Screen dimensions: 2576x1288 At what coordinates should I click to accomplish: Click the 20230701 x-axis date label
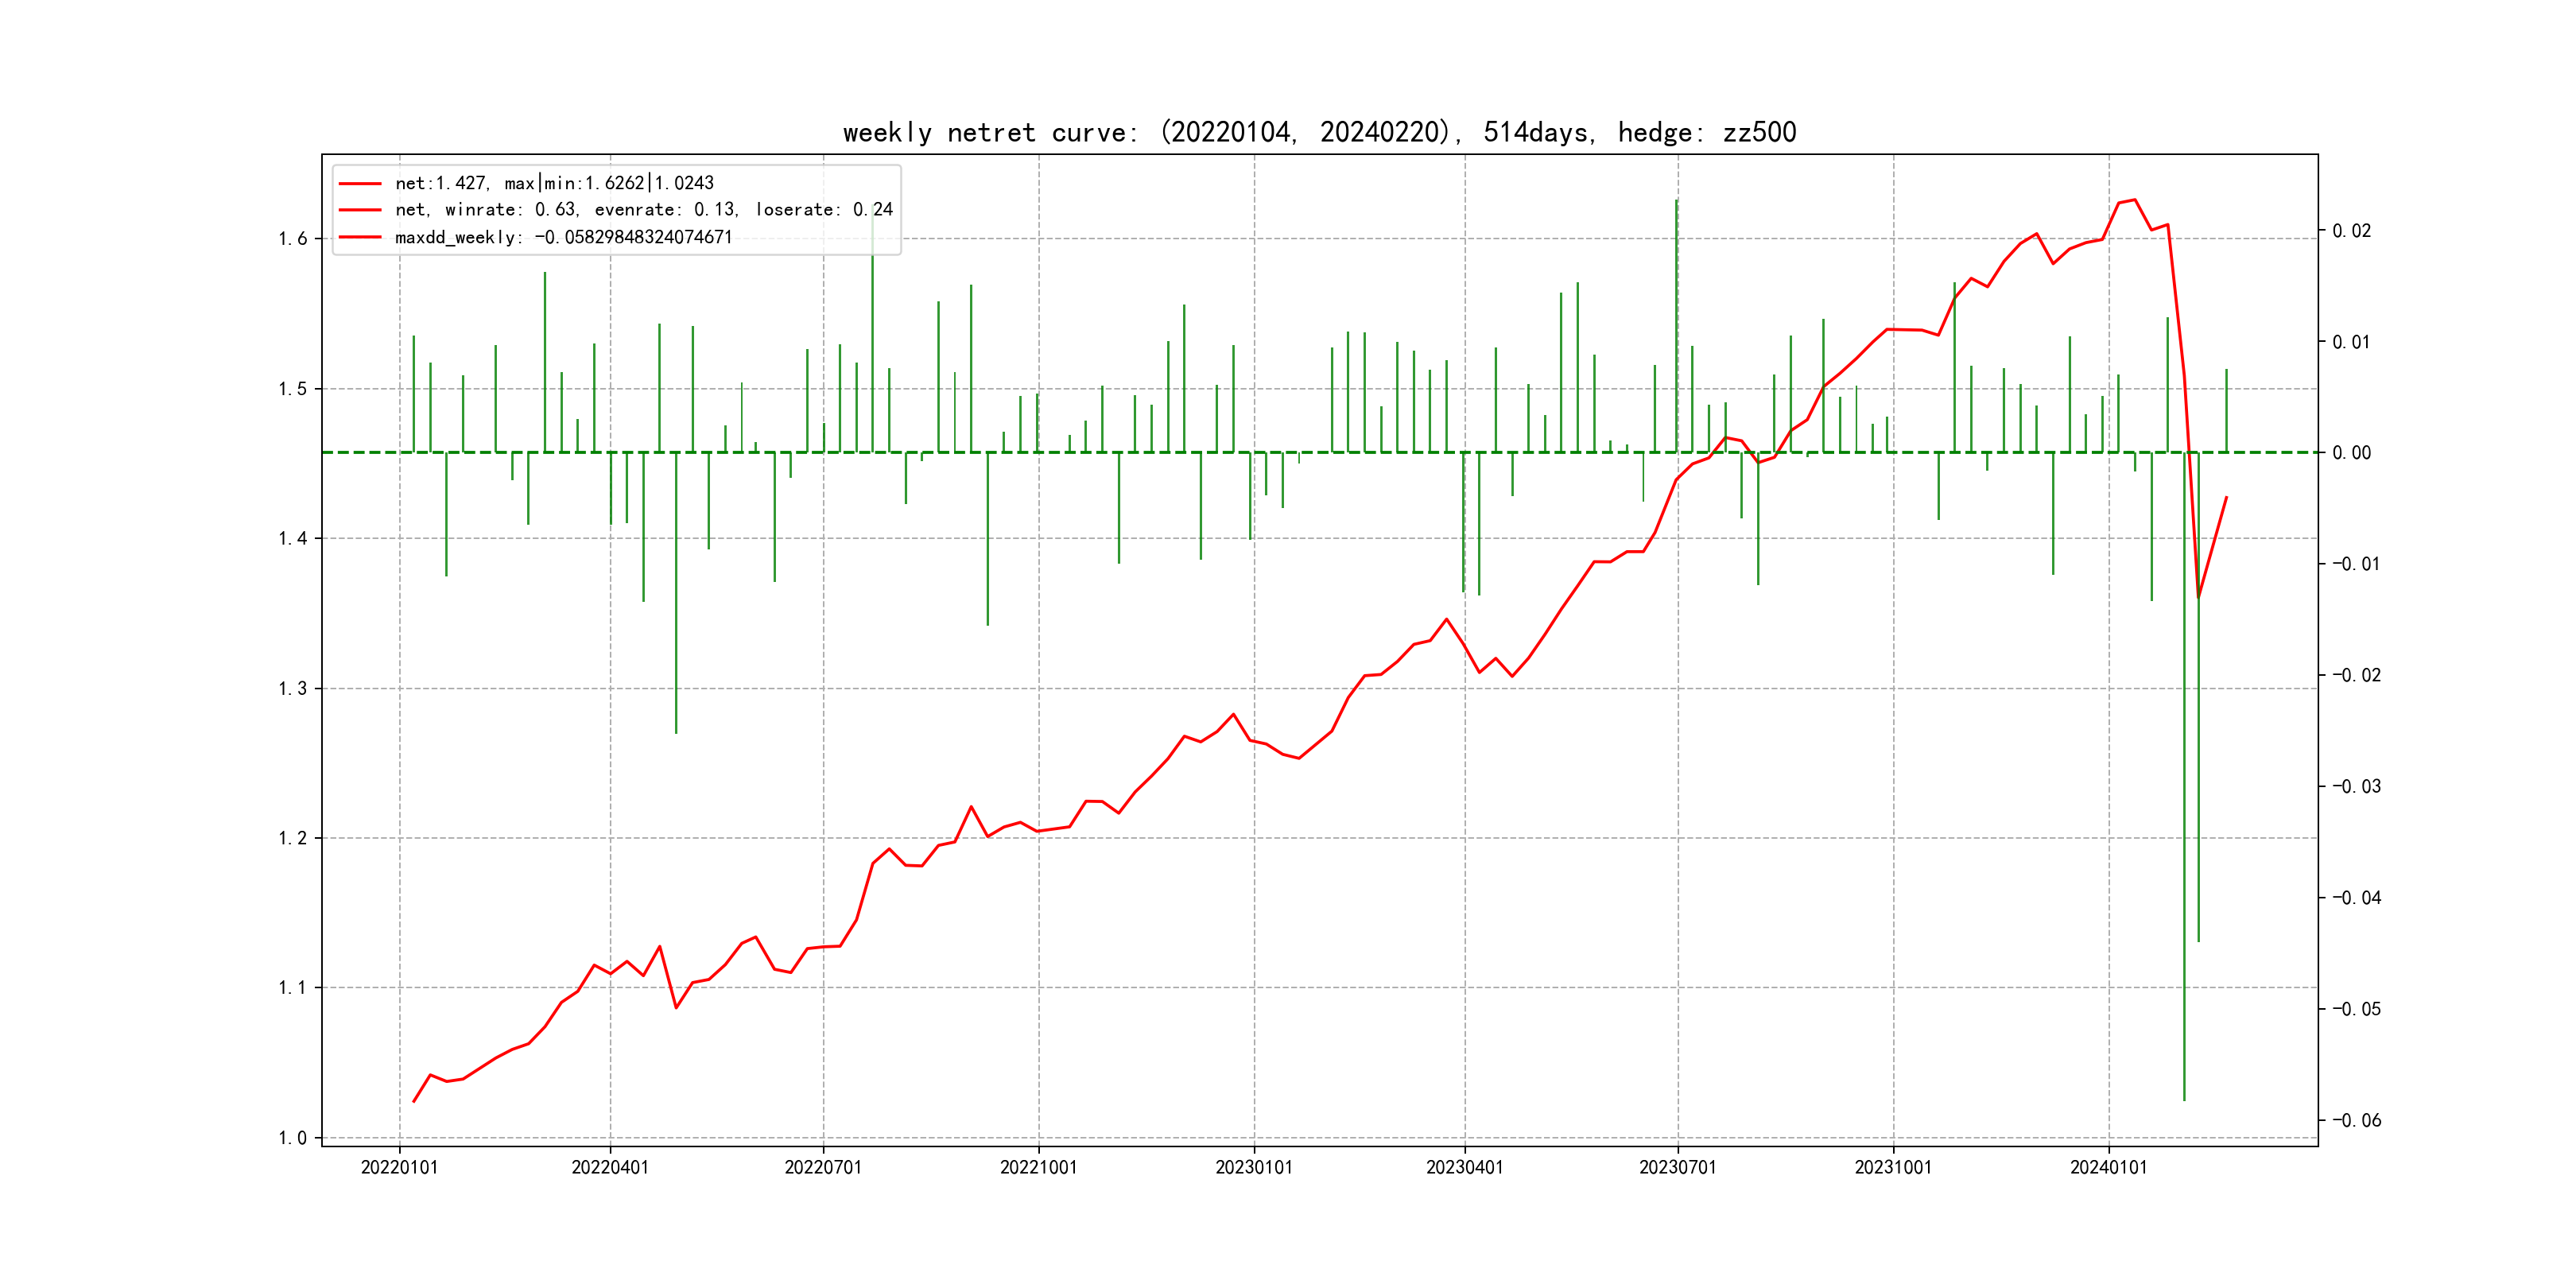click(x=1677, y=1167)
